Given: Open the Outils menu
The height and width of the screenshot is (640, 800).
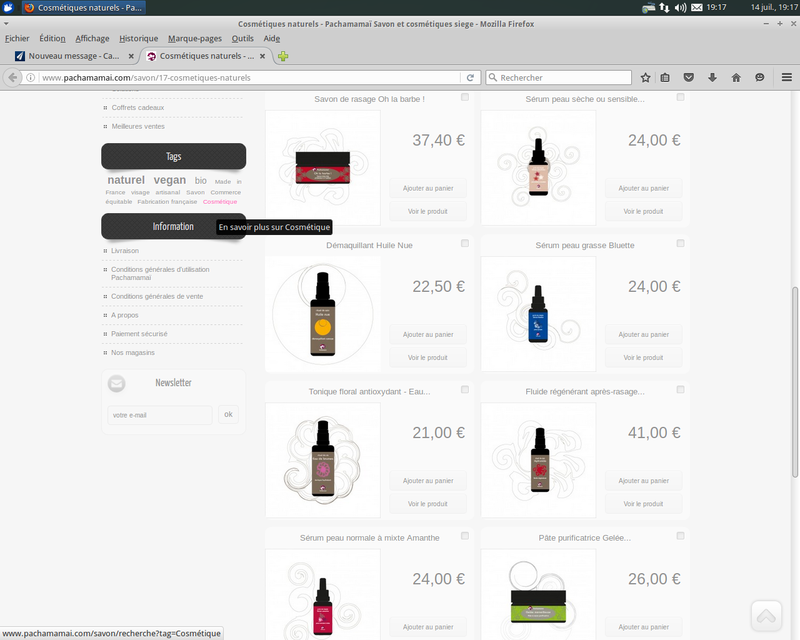Looking at the screenshot, I should coord(242,38).
